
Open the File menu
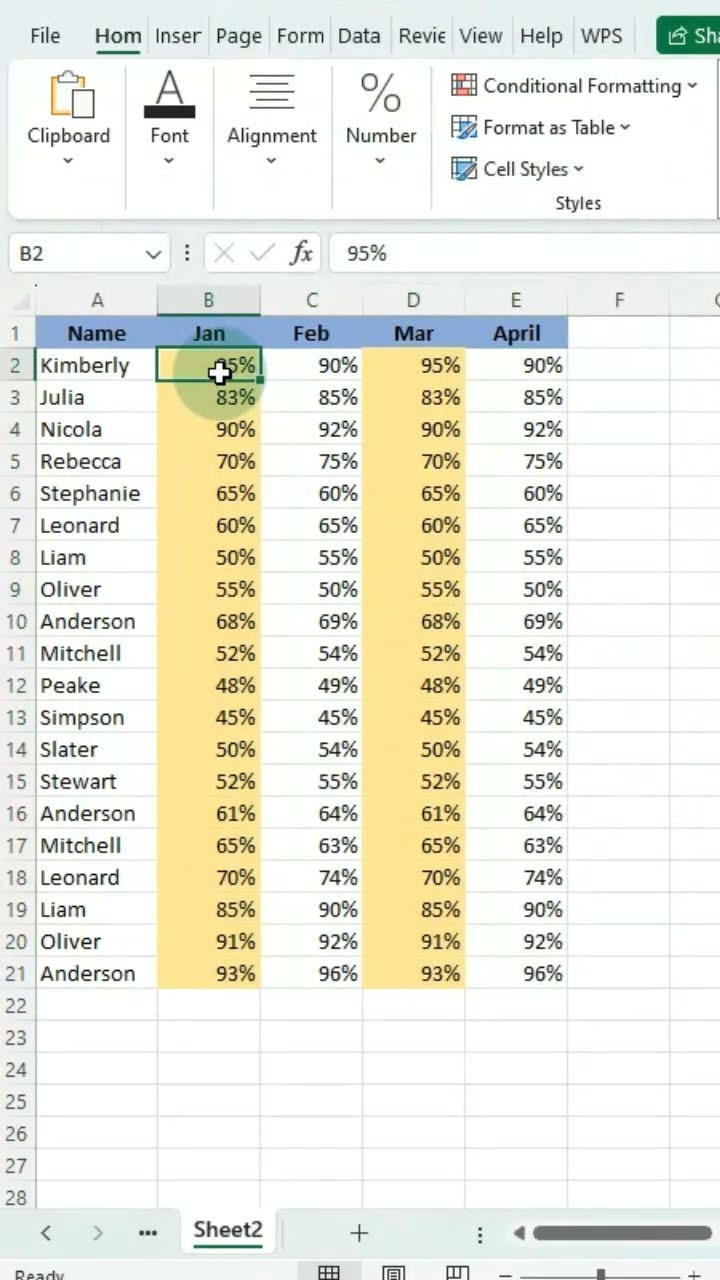45,36
